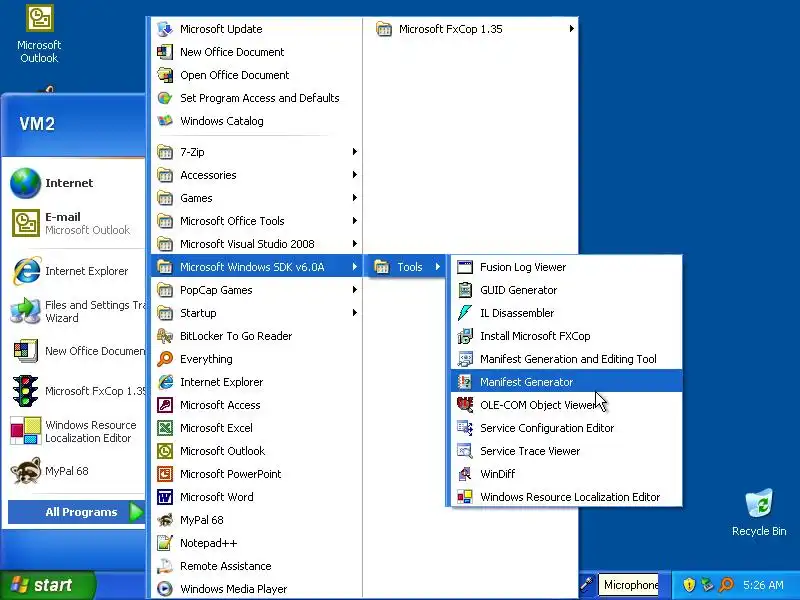
Task: Click Microphone language bar field
Action: pos(631,585)
